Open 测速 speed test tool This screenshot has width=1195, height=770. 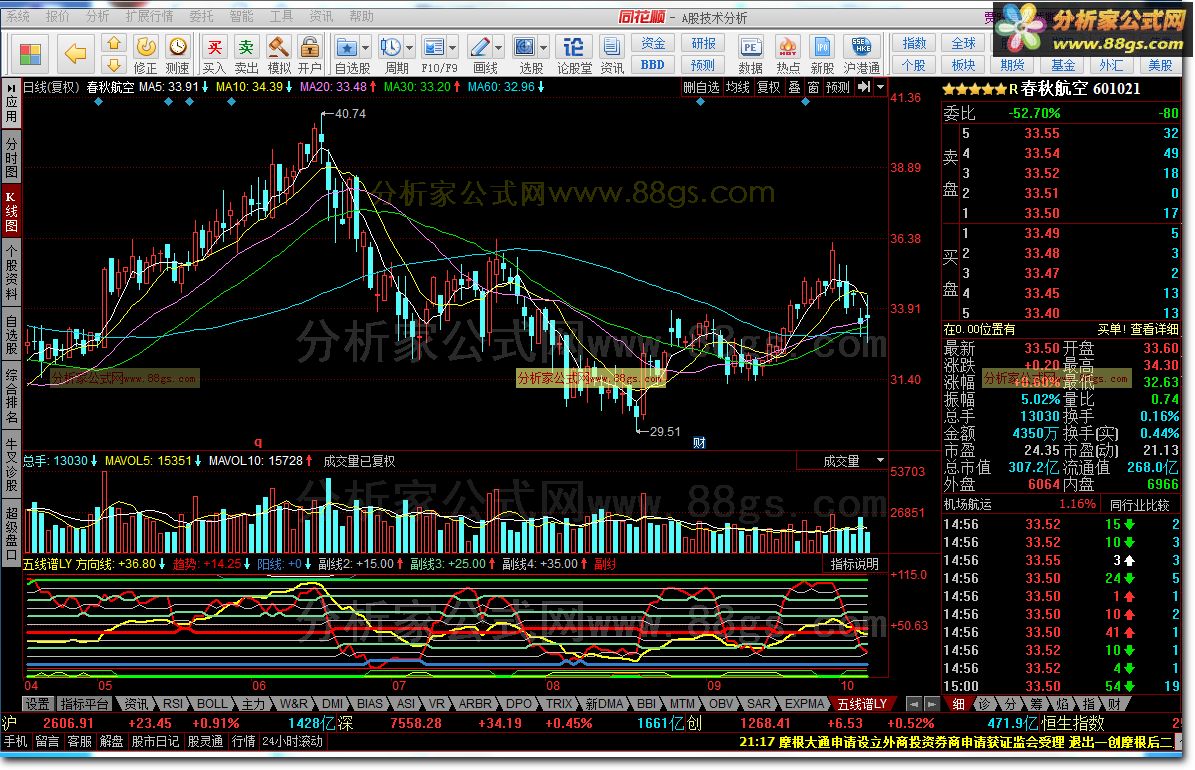[178, 55]
